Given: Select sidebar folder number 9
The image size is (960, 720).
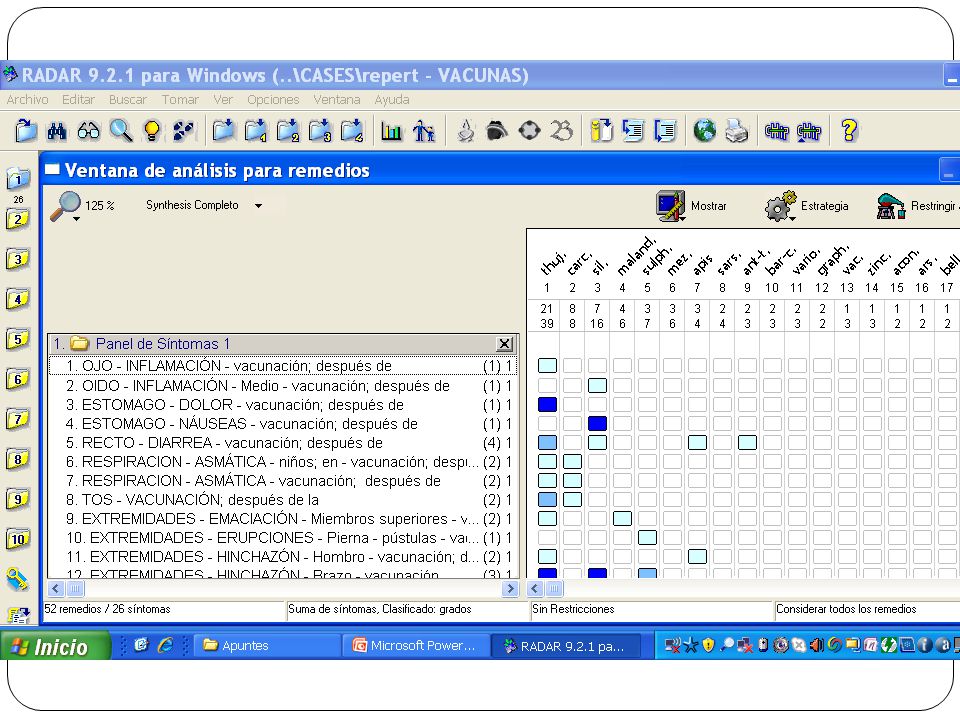Looking at the screenshot, I should (x=18, y=499).
